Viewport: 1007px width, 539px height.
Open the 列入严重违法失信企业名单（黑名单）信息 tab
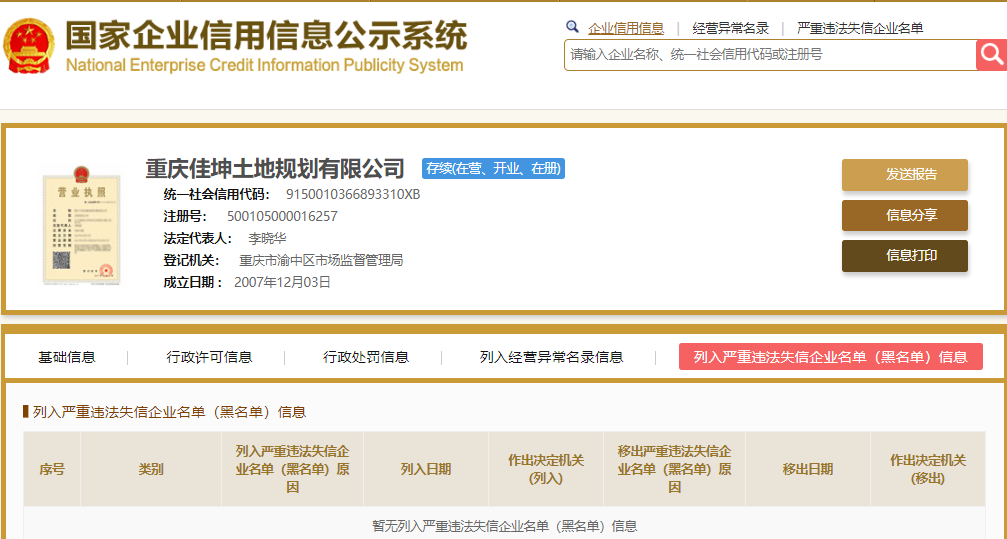830,357
